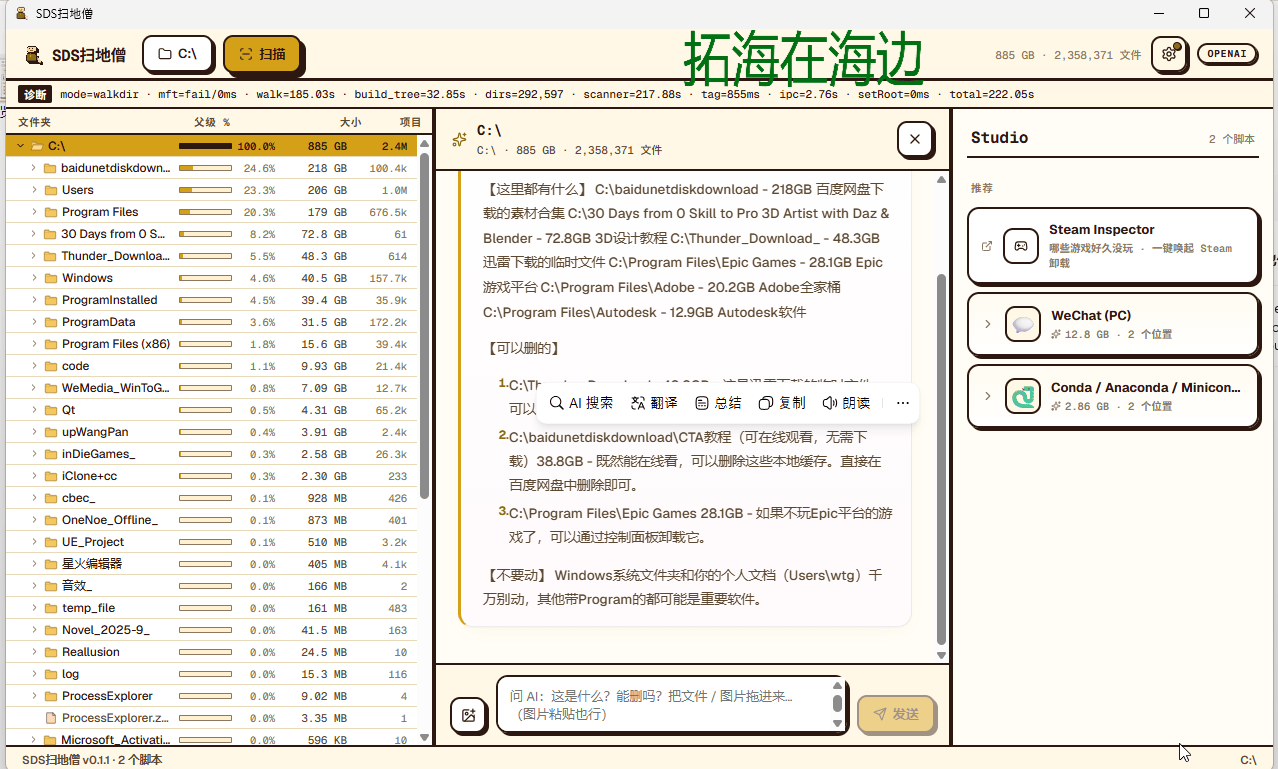Expand the Program Files folder node

tap(33, 212)
